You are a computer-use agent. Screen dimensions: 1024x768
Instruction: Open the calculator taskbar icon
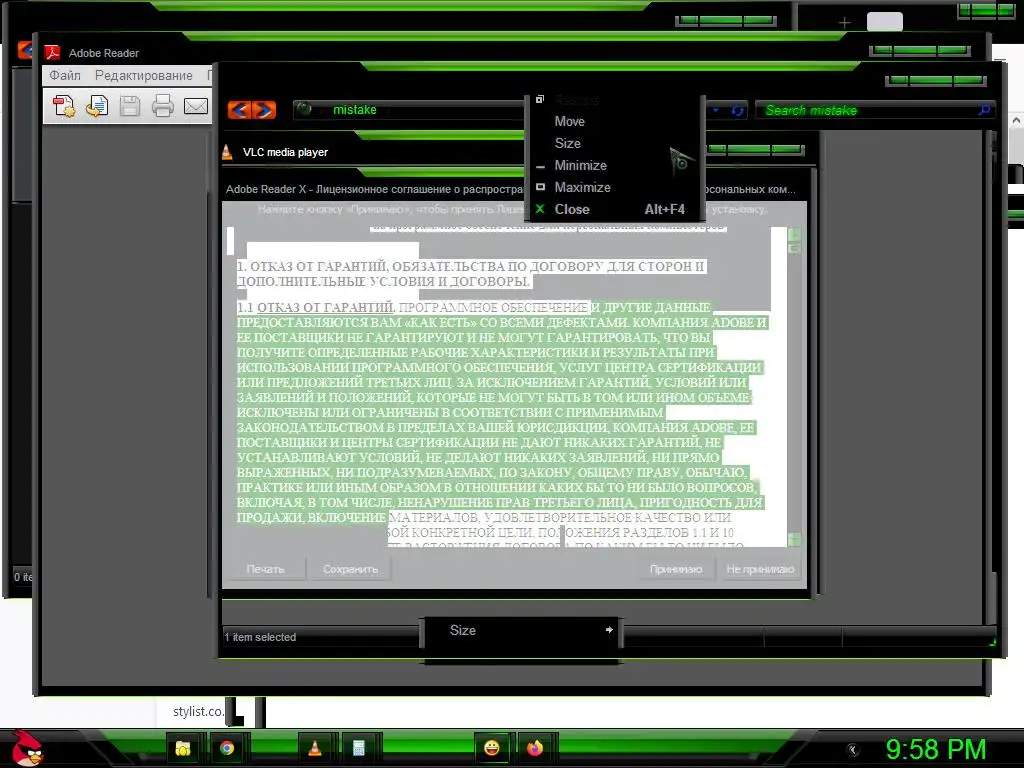[359, 748]
